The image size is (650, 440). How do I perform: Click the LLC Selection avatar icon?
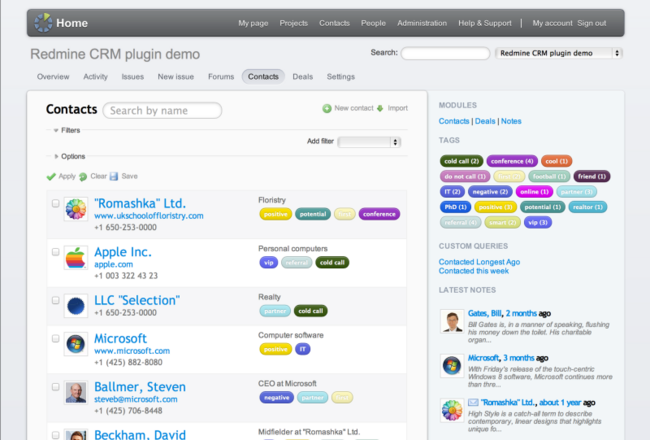point(76,305)
